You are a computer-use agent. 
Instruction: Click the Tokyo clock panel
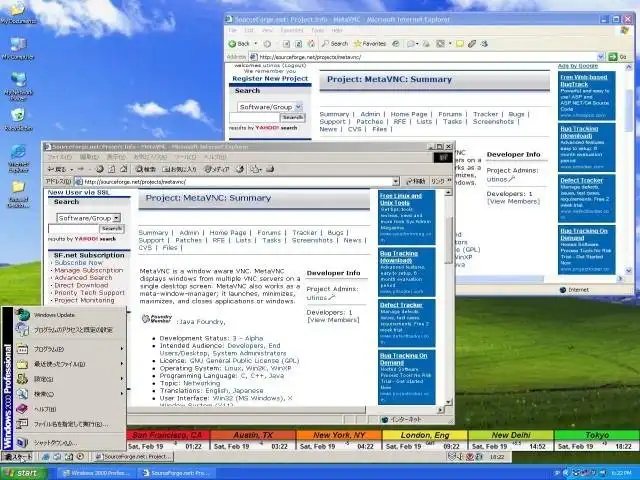pyautogui.click(x=597, y=440)
